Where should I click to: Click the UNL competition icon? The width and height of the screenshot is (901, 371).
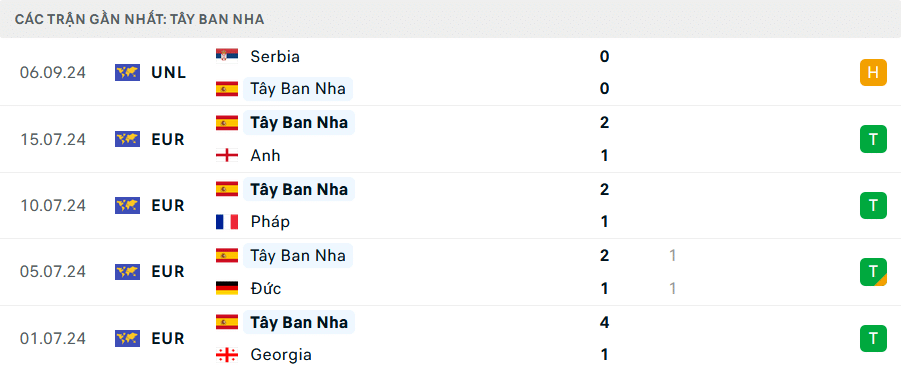128,72
